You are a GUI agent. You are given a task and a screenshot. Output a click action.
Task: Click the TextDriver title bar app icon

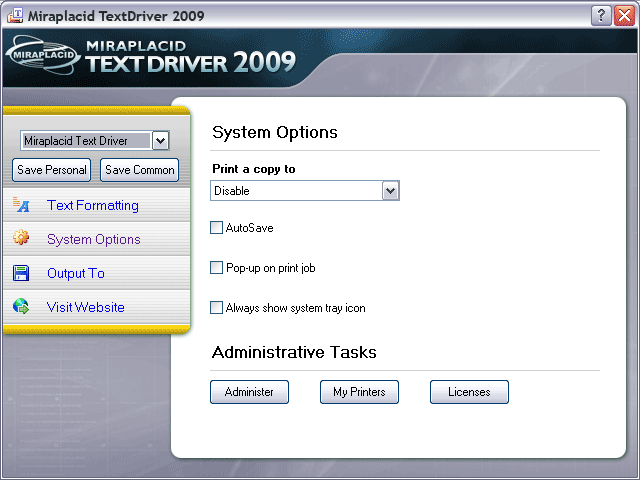pyautogui.click(x=15, y=16)
